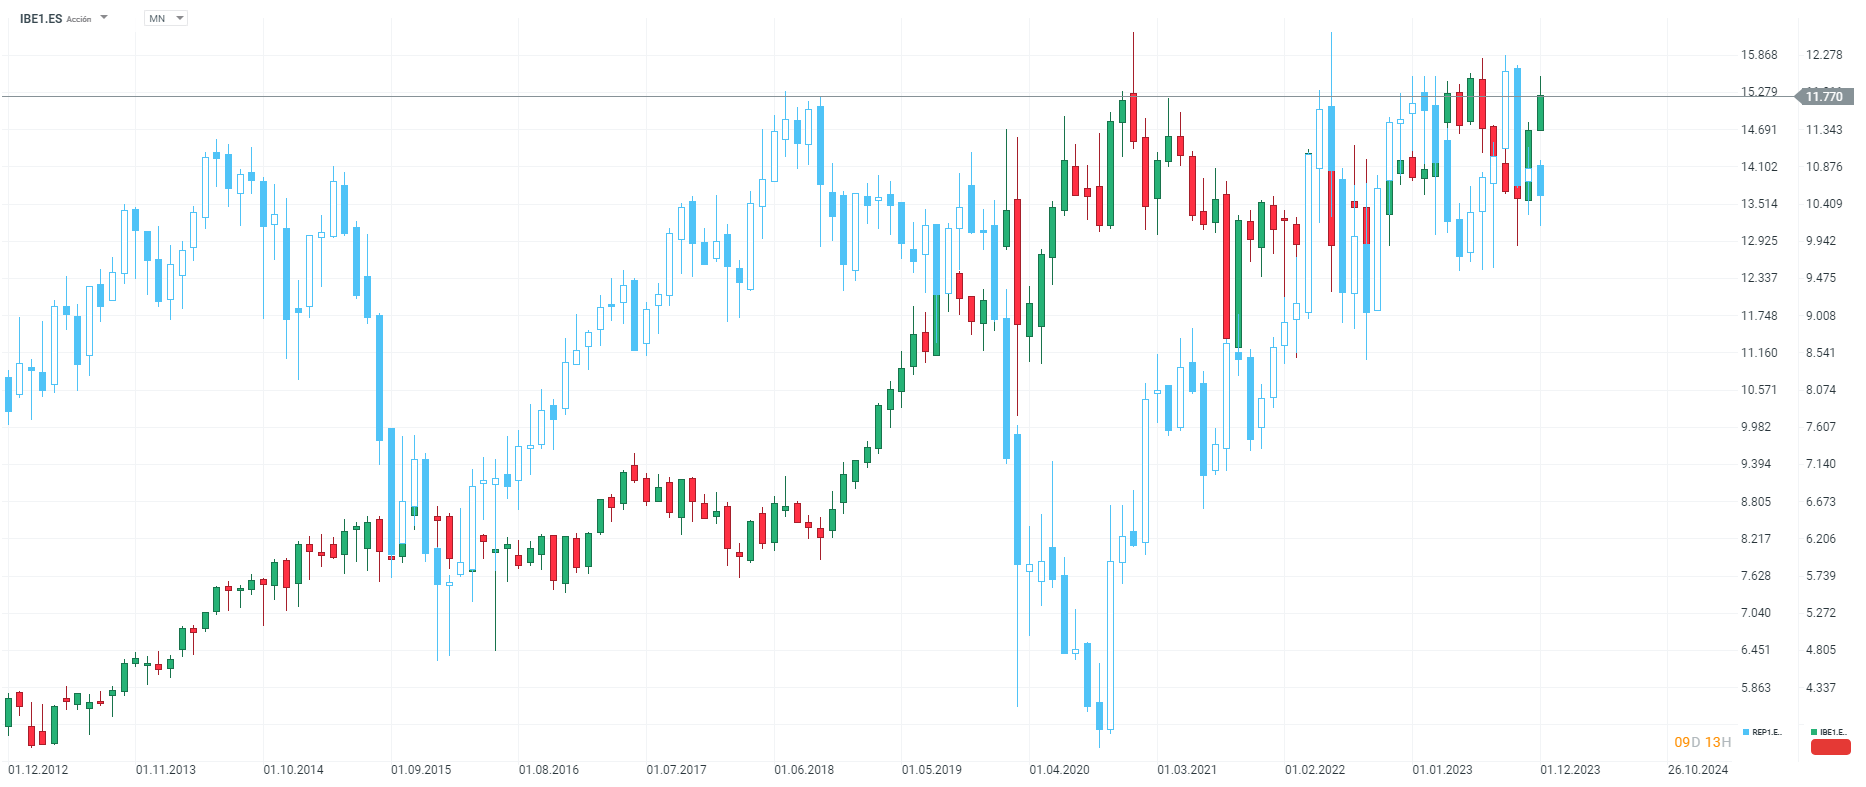Click the green IBE1.ES legend square
The width and height of the screenshot is (1866, 787).
(x=1814, y=732)
